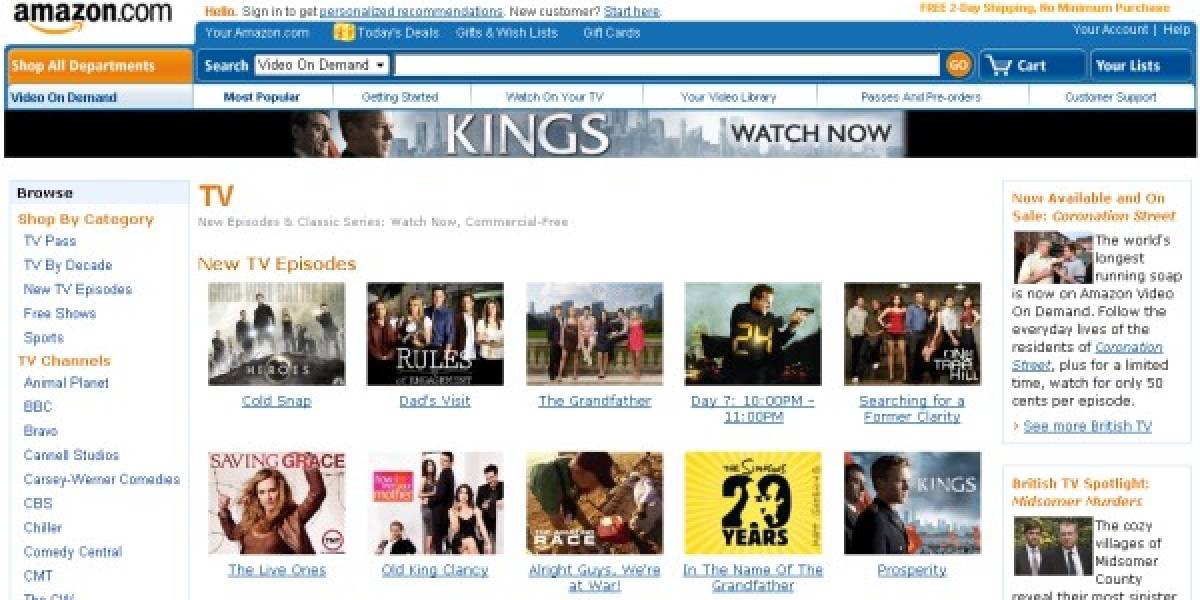
Task: Open Day 7: 10:00PM – 11:00PM link
Action: pos(753,409)
